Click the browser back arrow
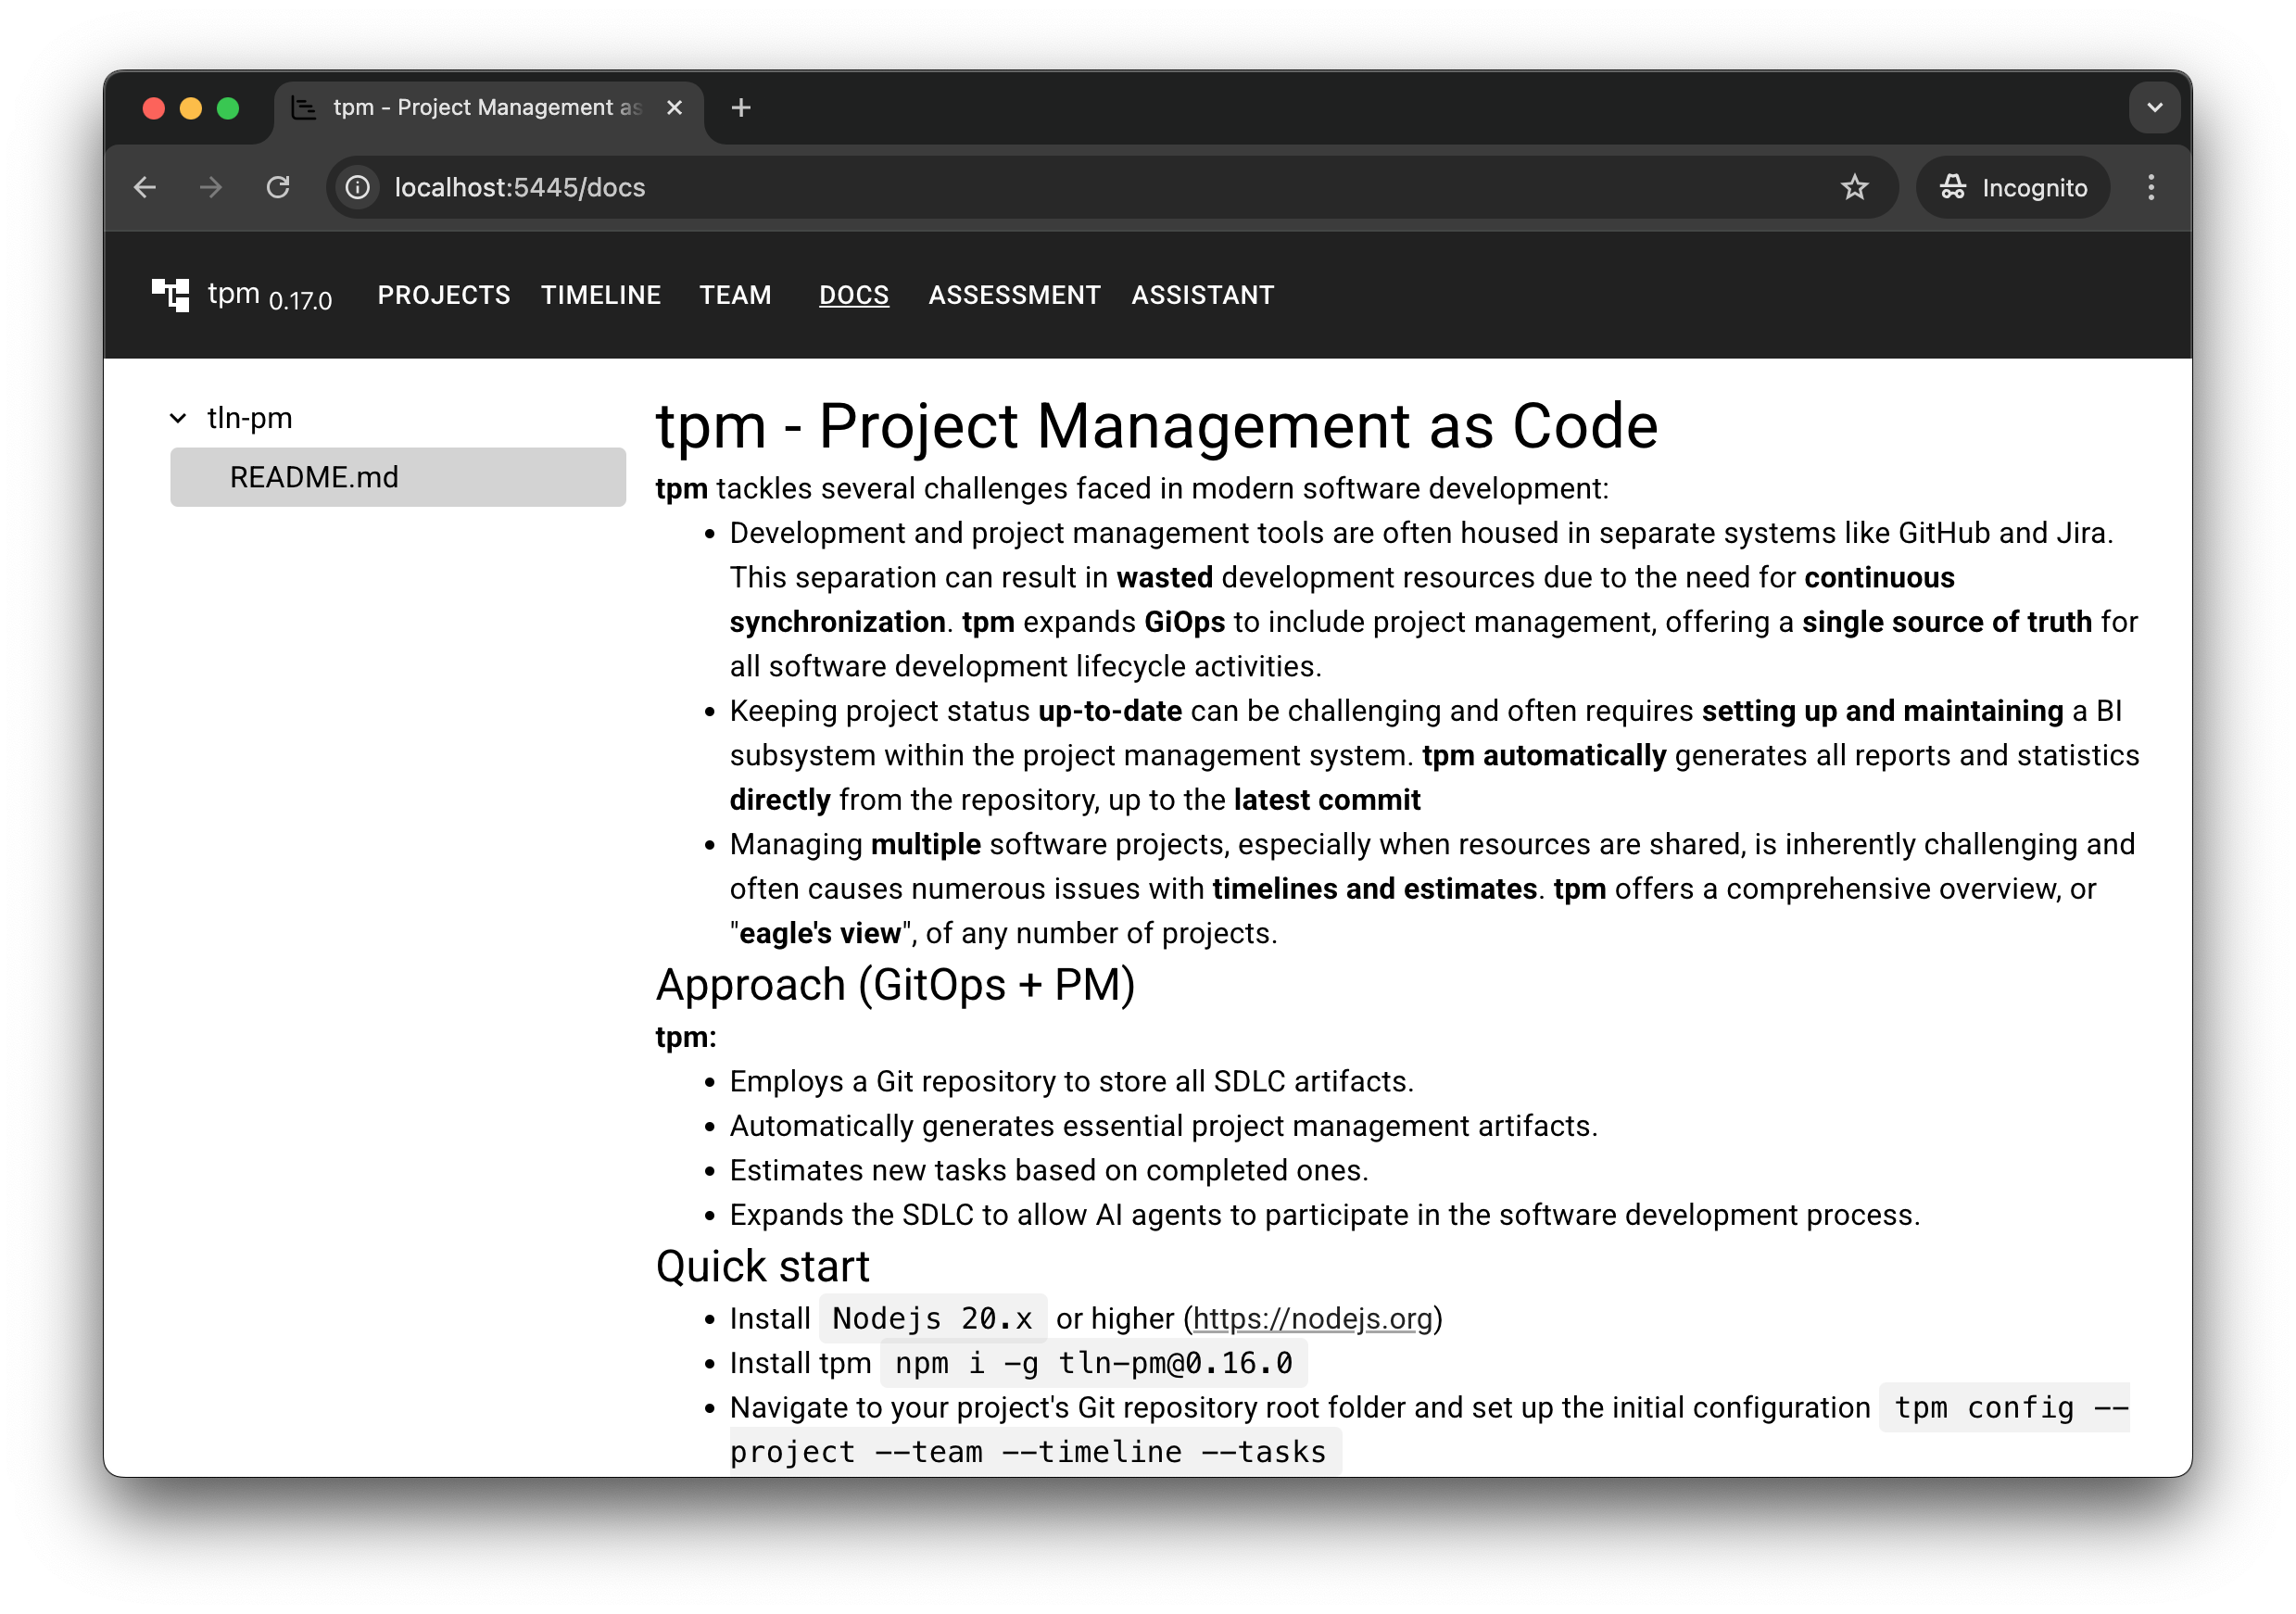 pyautogui.click(x=146, y=187)
